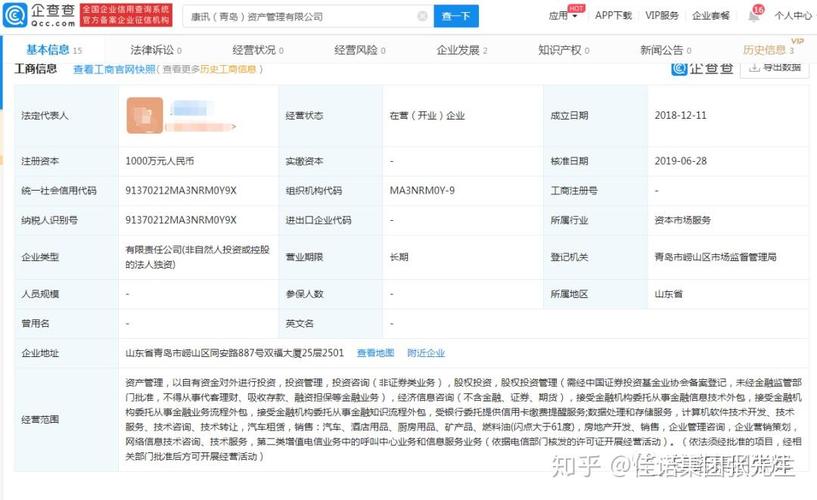Click the legal representative avatar thumbnail
The width and height of the screenshot is (817, 500).
pyautogui.click(x=144, y=115)
